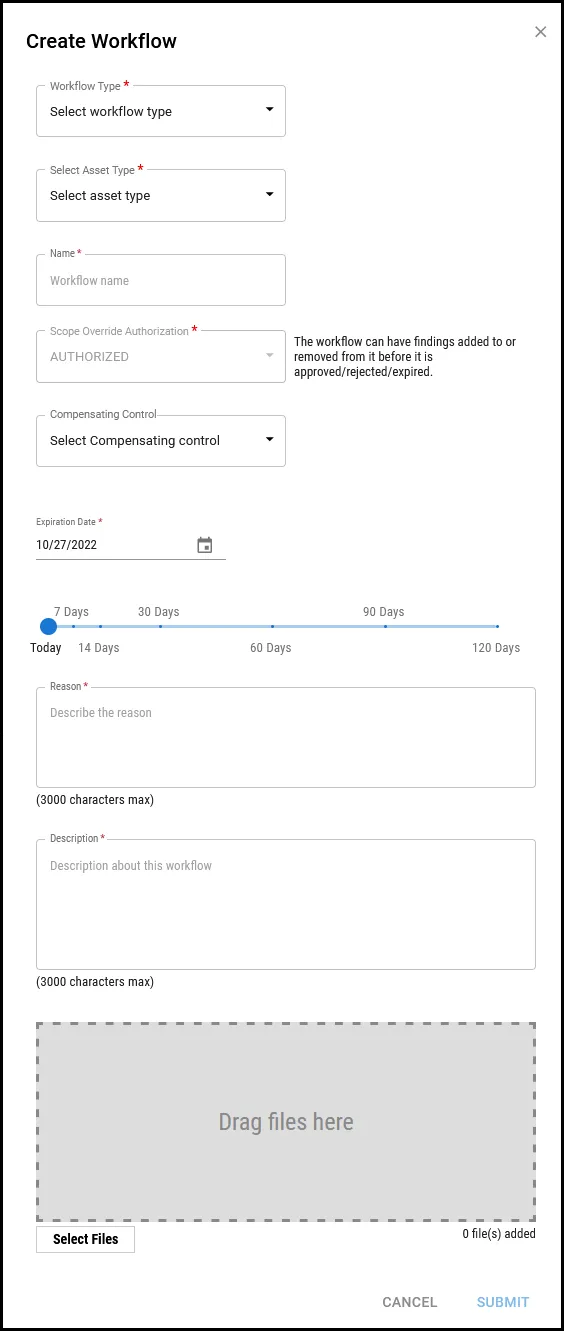The image size is (564, 1331).
Task: Open the Compensating Control dropdown
Action: (161, 440)
